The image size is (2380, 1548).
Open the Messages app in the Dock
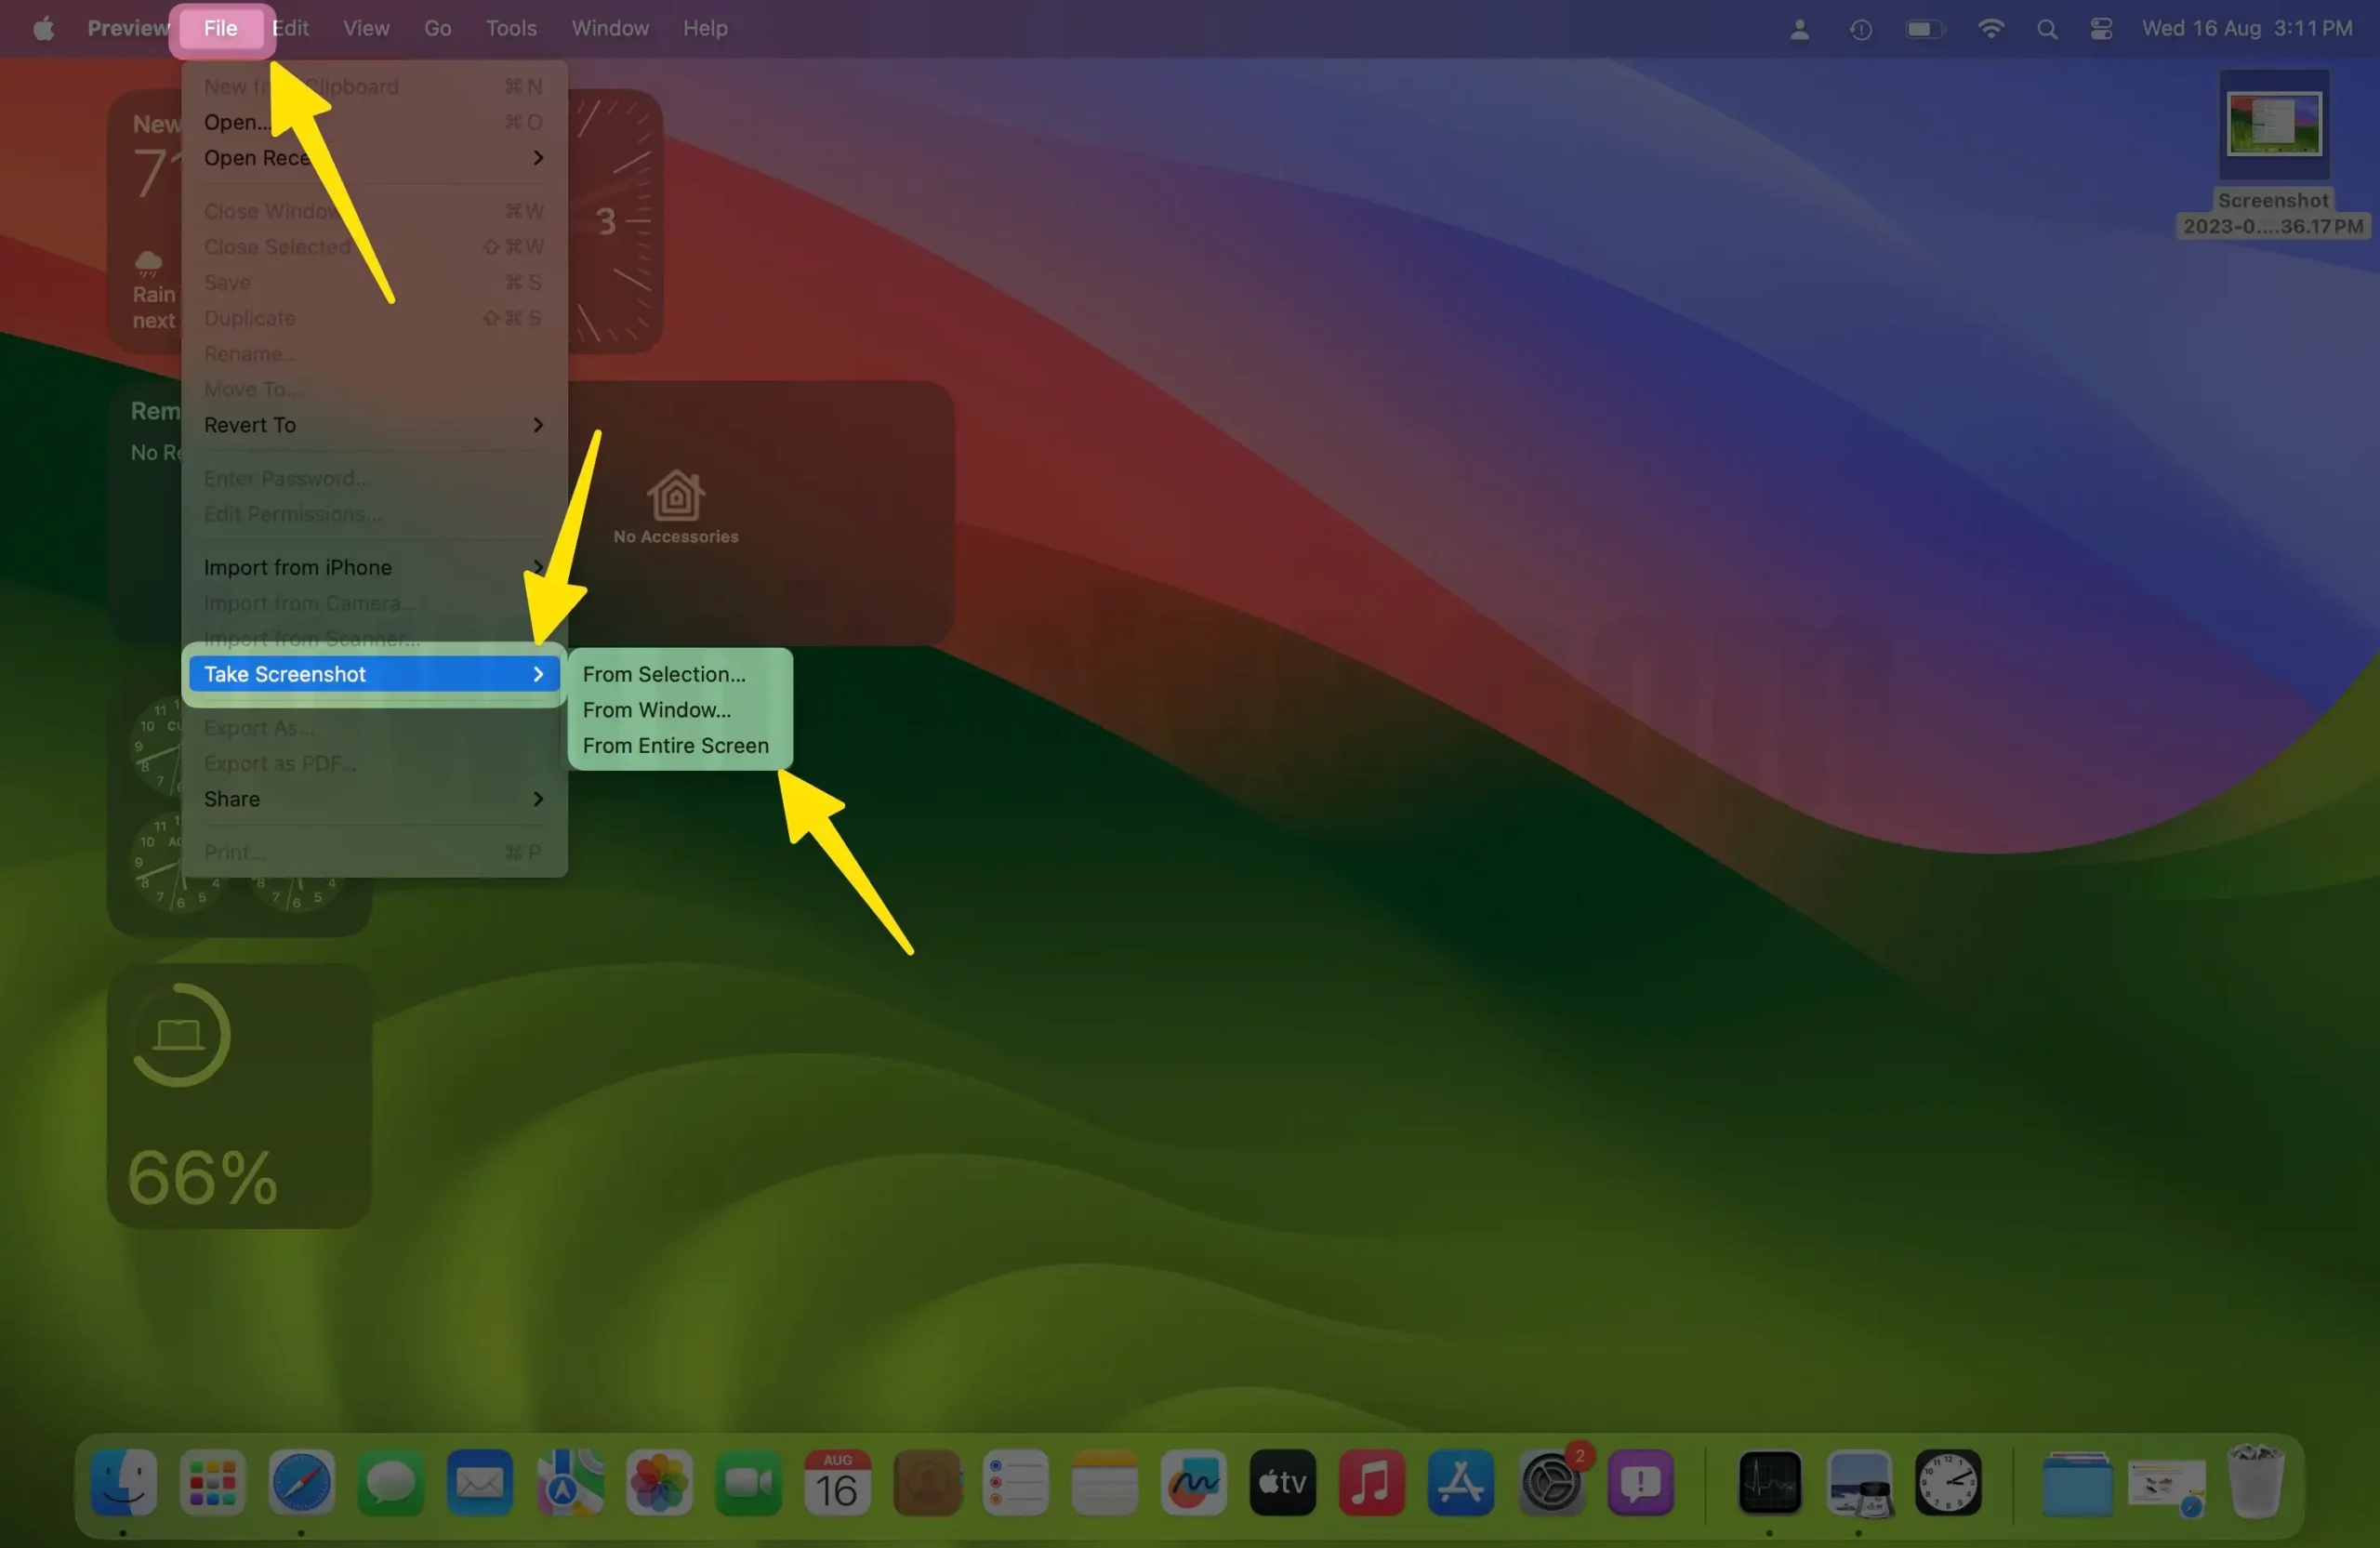pos(390,1482)
